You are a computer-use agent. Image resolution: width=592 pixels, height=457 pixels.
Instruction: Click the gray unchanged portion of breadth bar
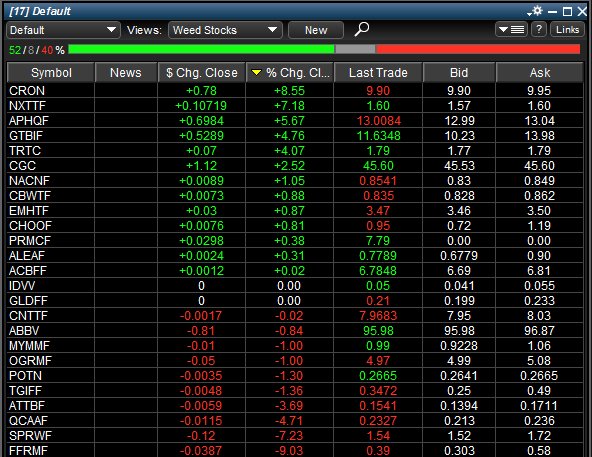tap(355, 49)
